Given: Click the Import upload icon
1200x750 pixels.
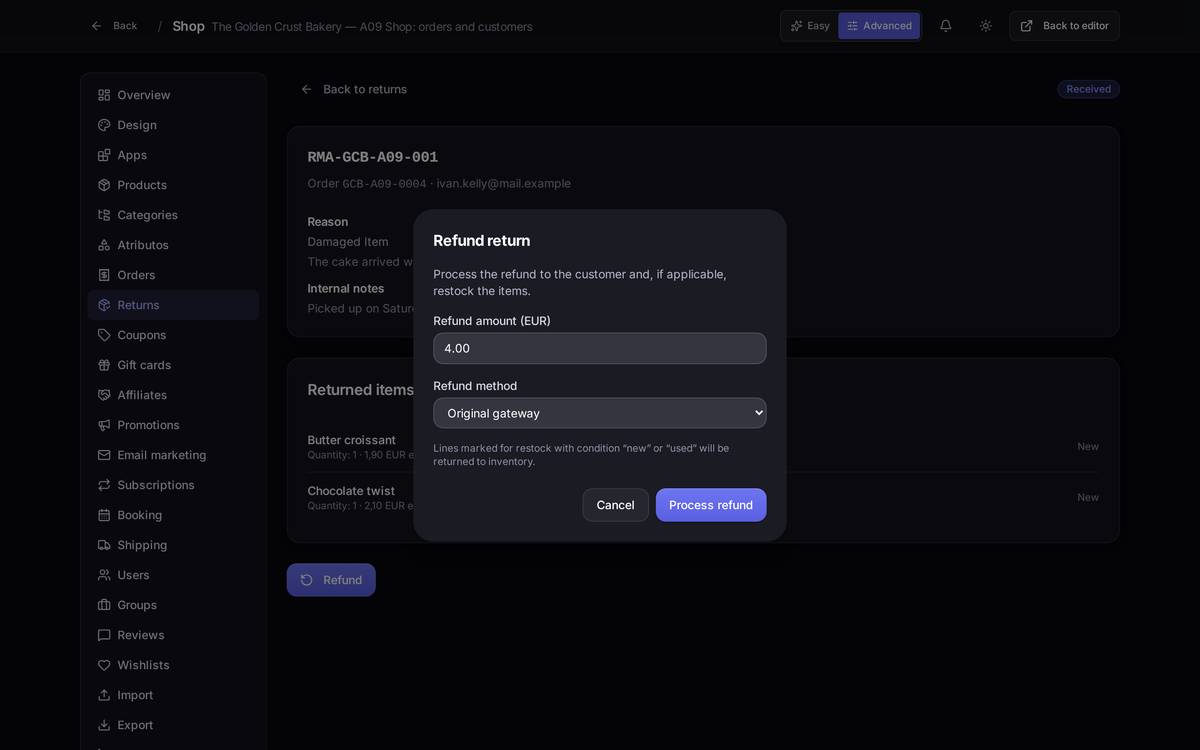Looking at the screenshot, I should [104, 695].
